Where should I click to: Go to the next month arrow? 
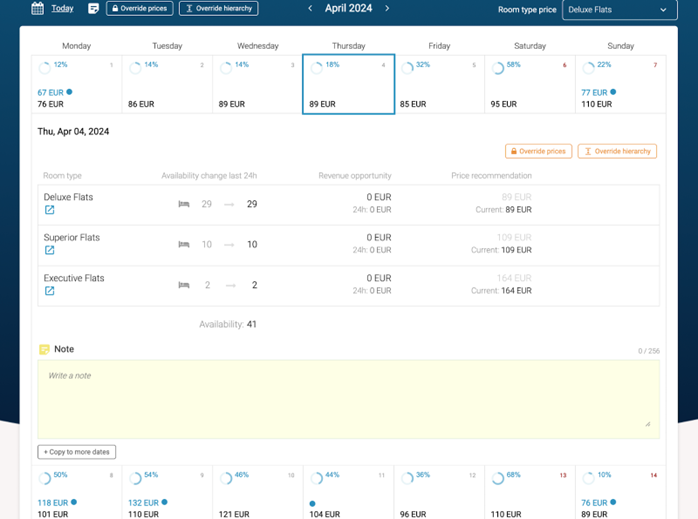(387, 8)
